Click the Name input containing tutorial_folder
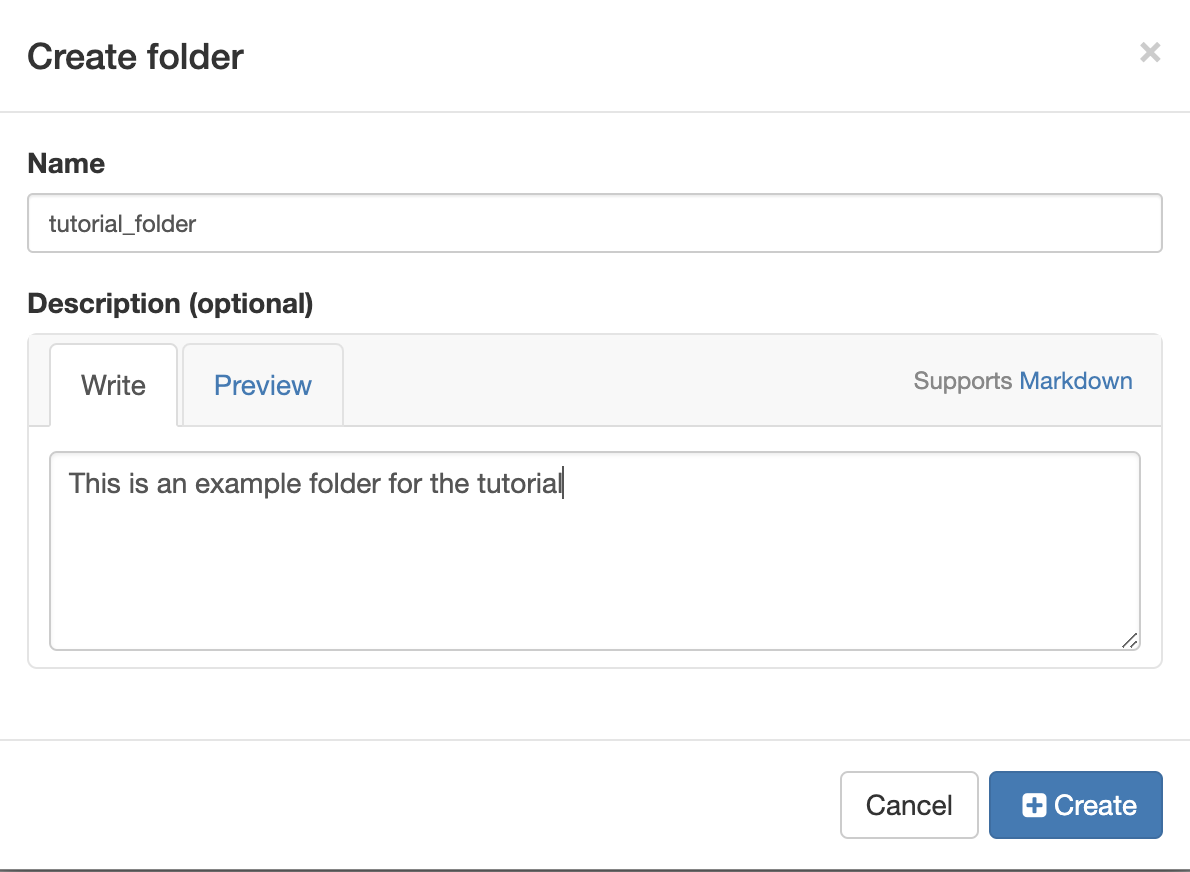 point(595,223)
